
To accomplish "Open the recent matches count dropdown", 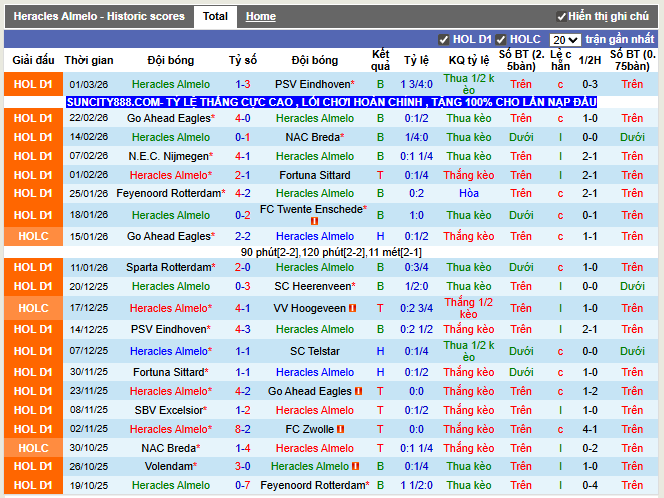I will click(x=565, y=40).
